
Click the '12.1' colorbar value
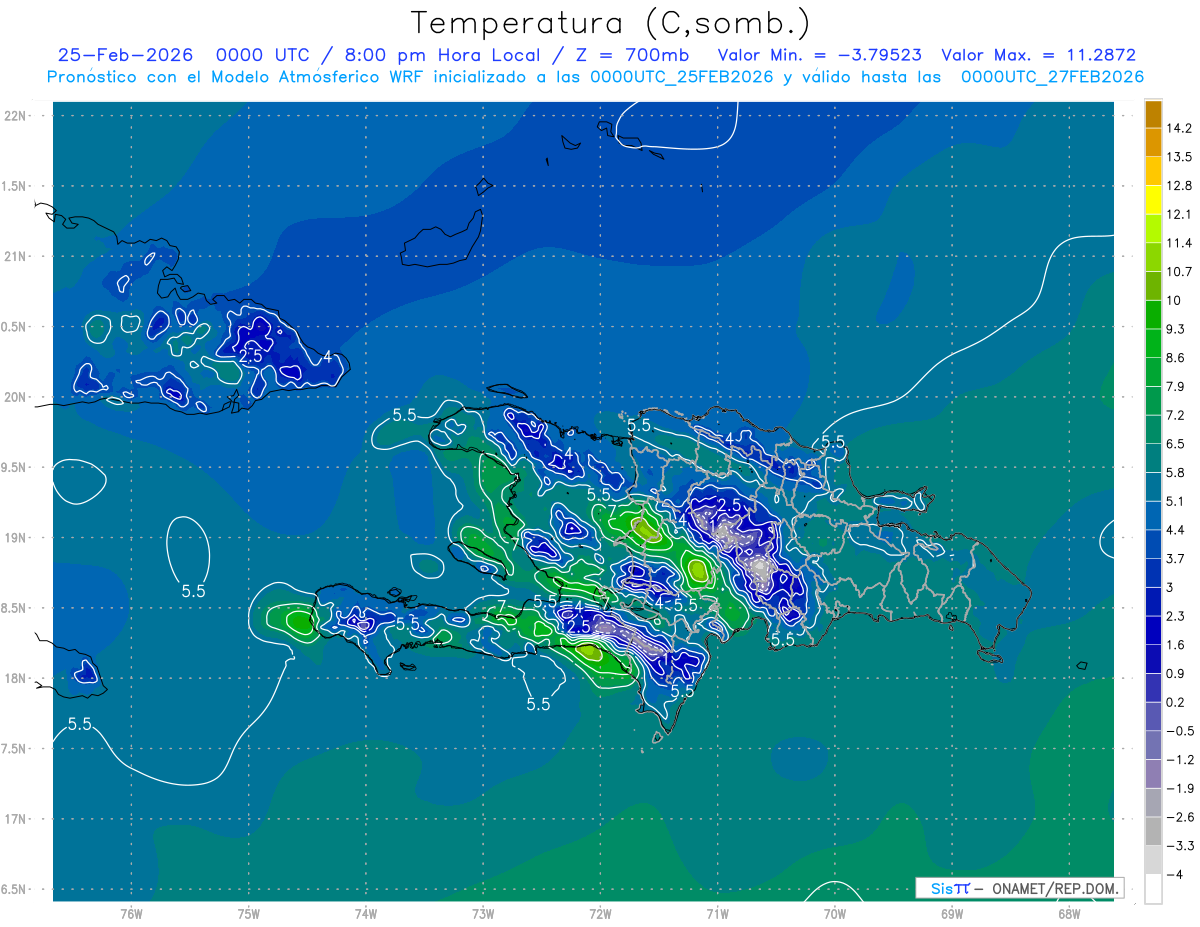1180,214
